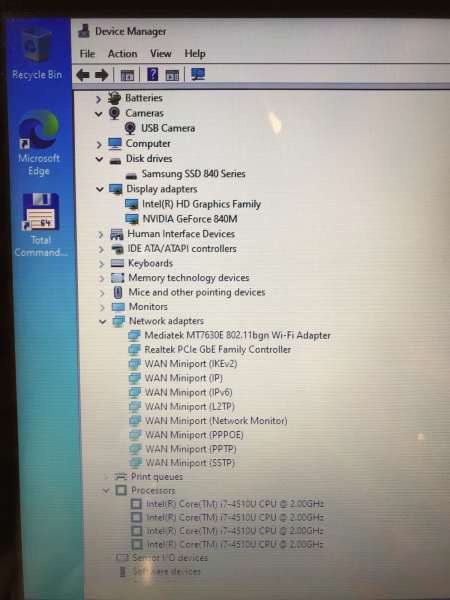Select Mediatek MT7630E 802.11bgn Wi-Fi Adapter

(x=237, y=336)
